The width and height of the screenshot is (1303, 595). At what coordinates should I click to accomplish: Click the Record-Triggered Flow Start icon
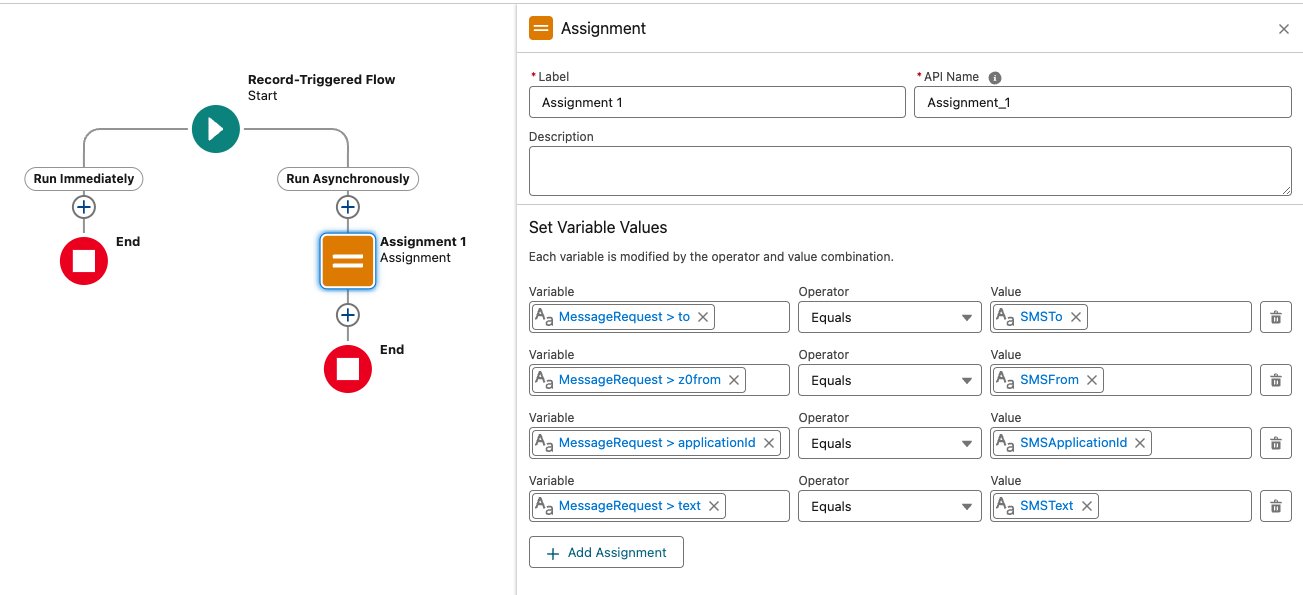[216, 128]
